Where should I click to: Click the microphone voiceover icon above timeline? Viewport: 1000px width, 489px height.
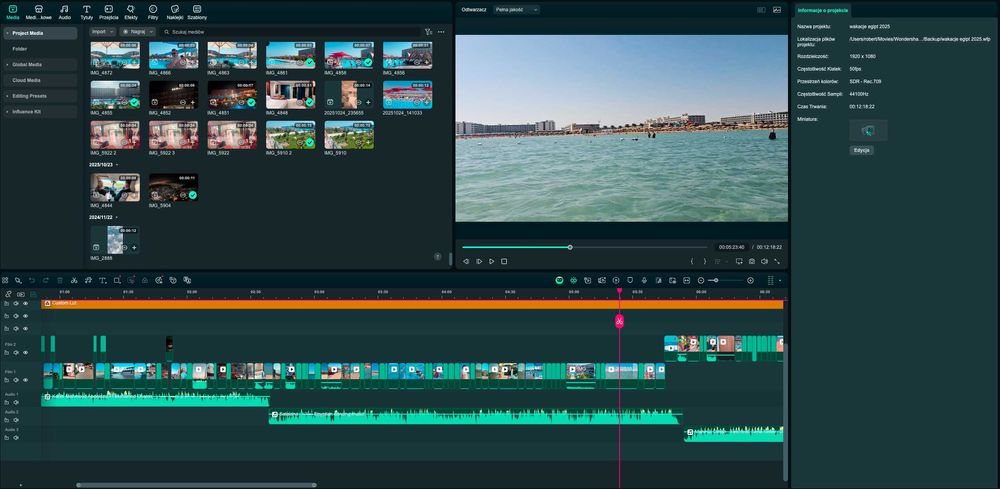pos(644,280)
